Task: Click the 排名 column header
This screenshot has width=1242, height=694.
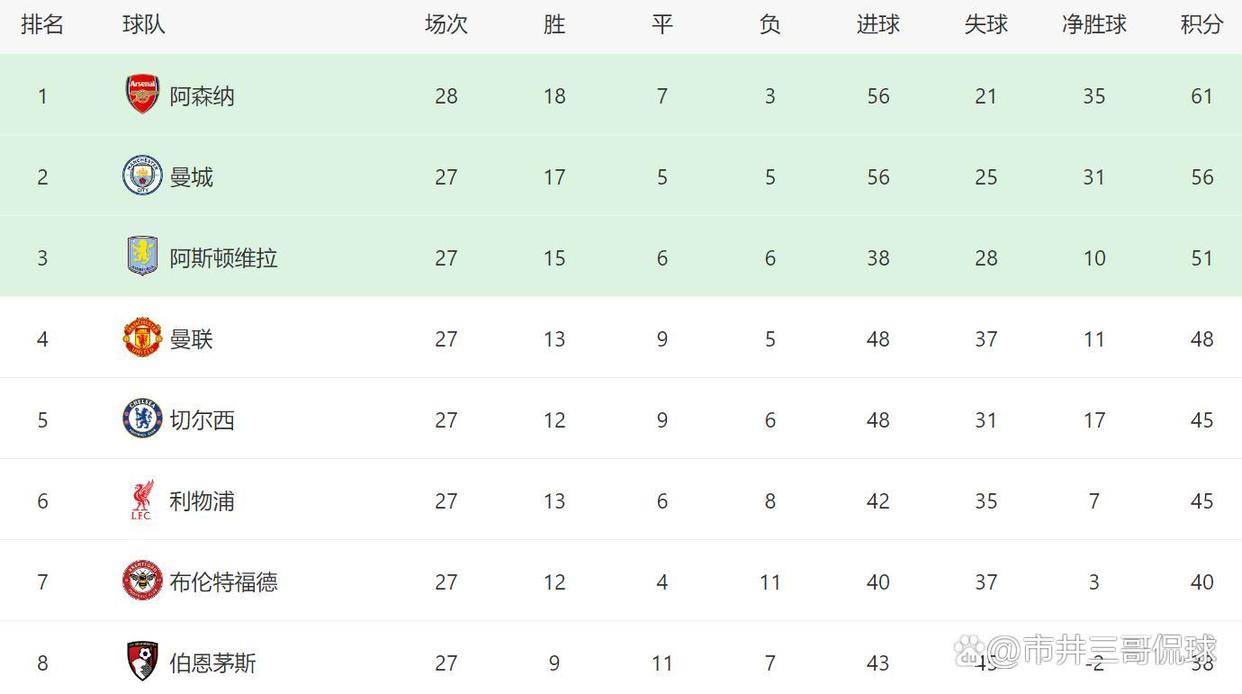Action: [x=42, y=25]
